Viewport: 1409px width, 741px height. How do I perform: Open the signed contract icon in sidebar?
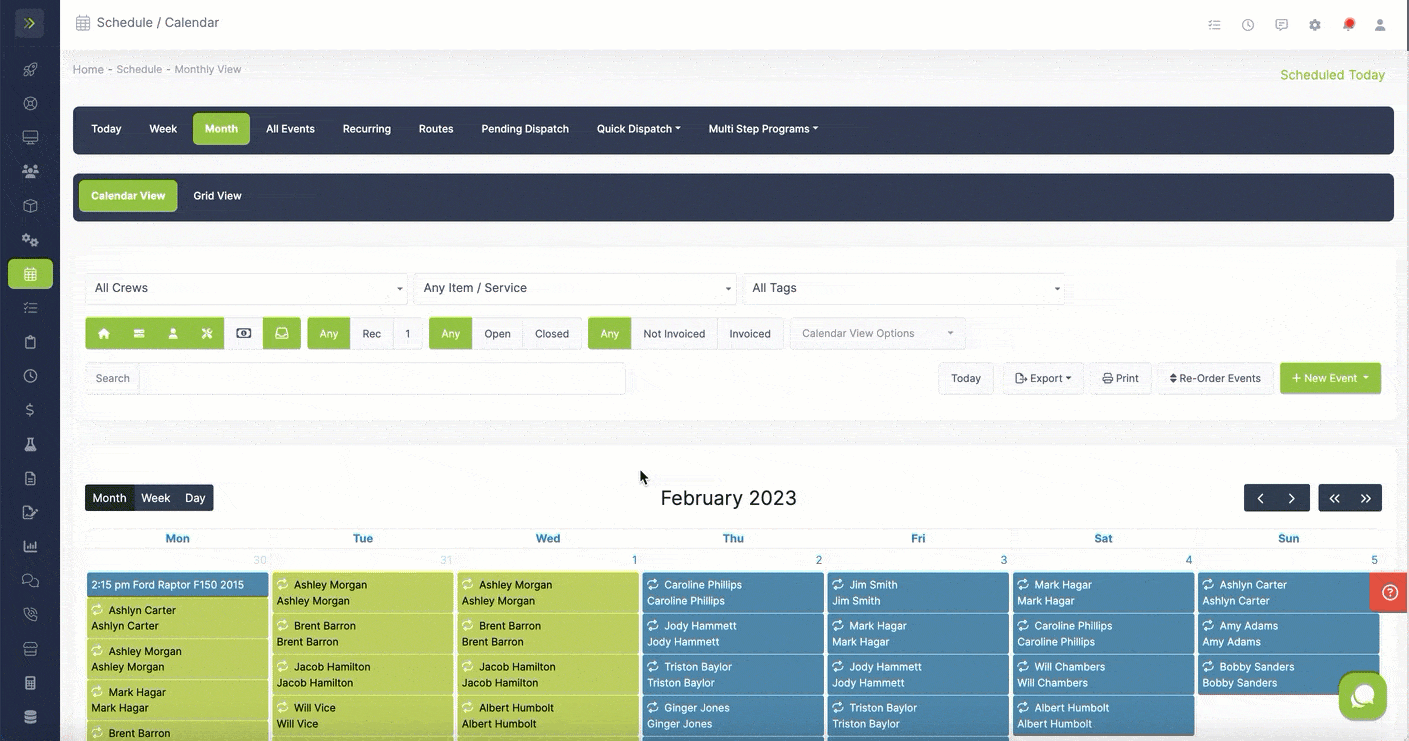[x=30, y=512]
